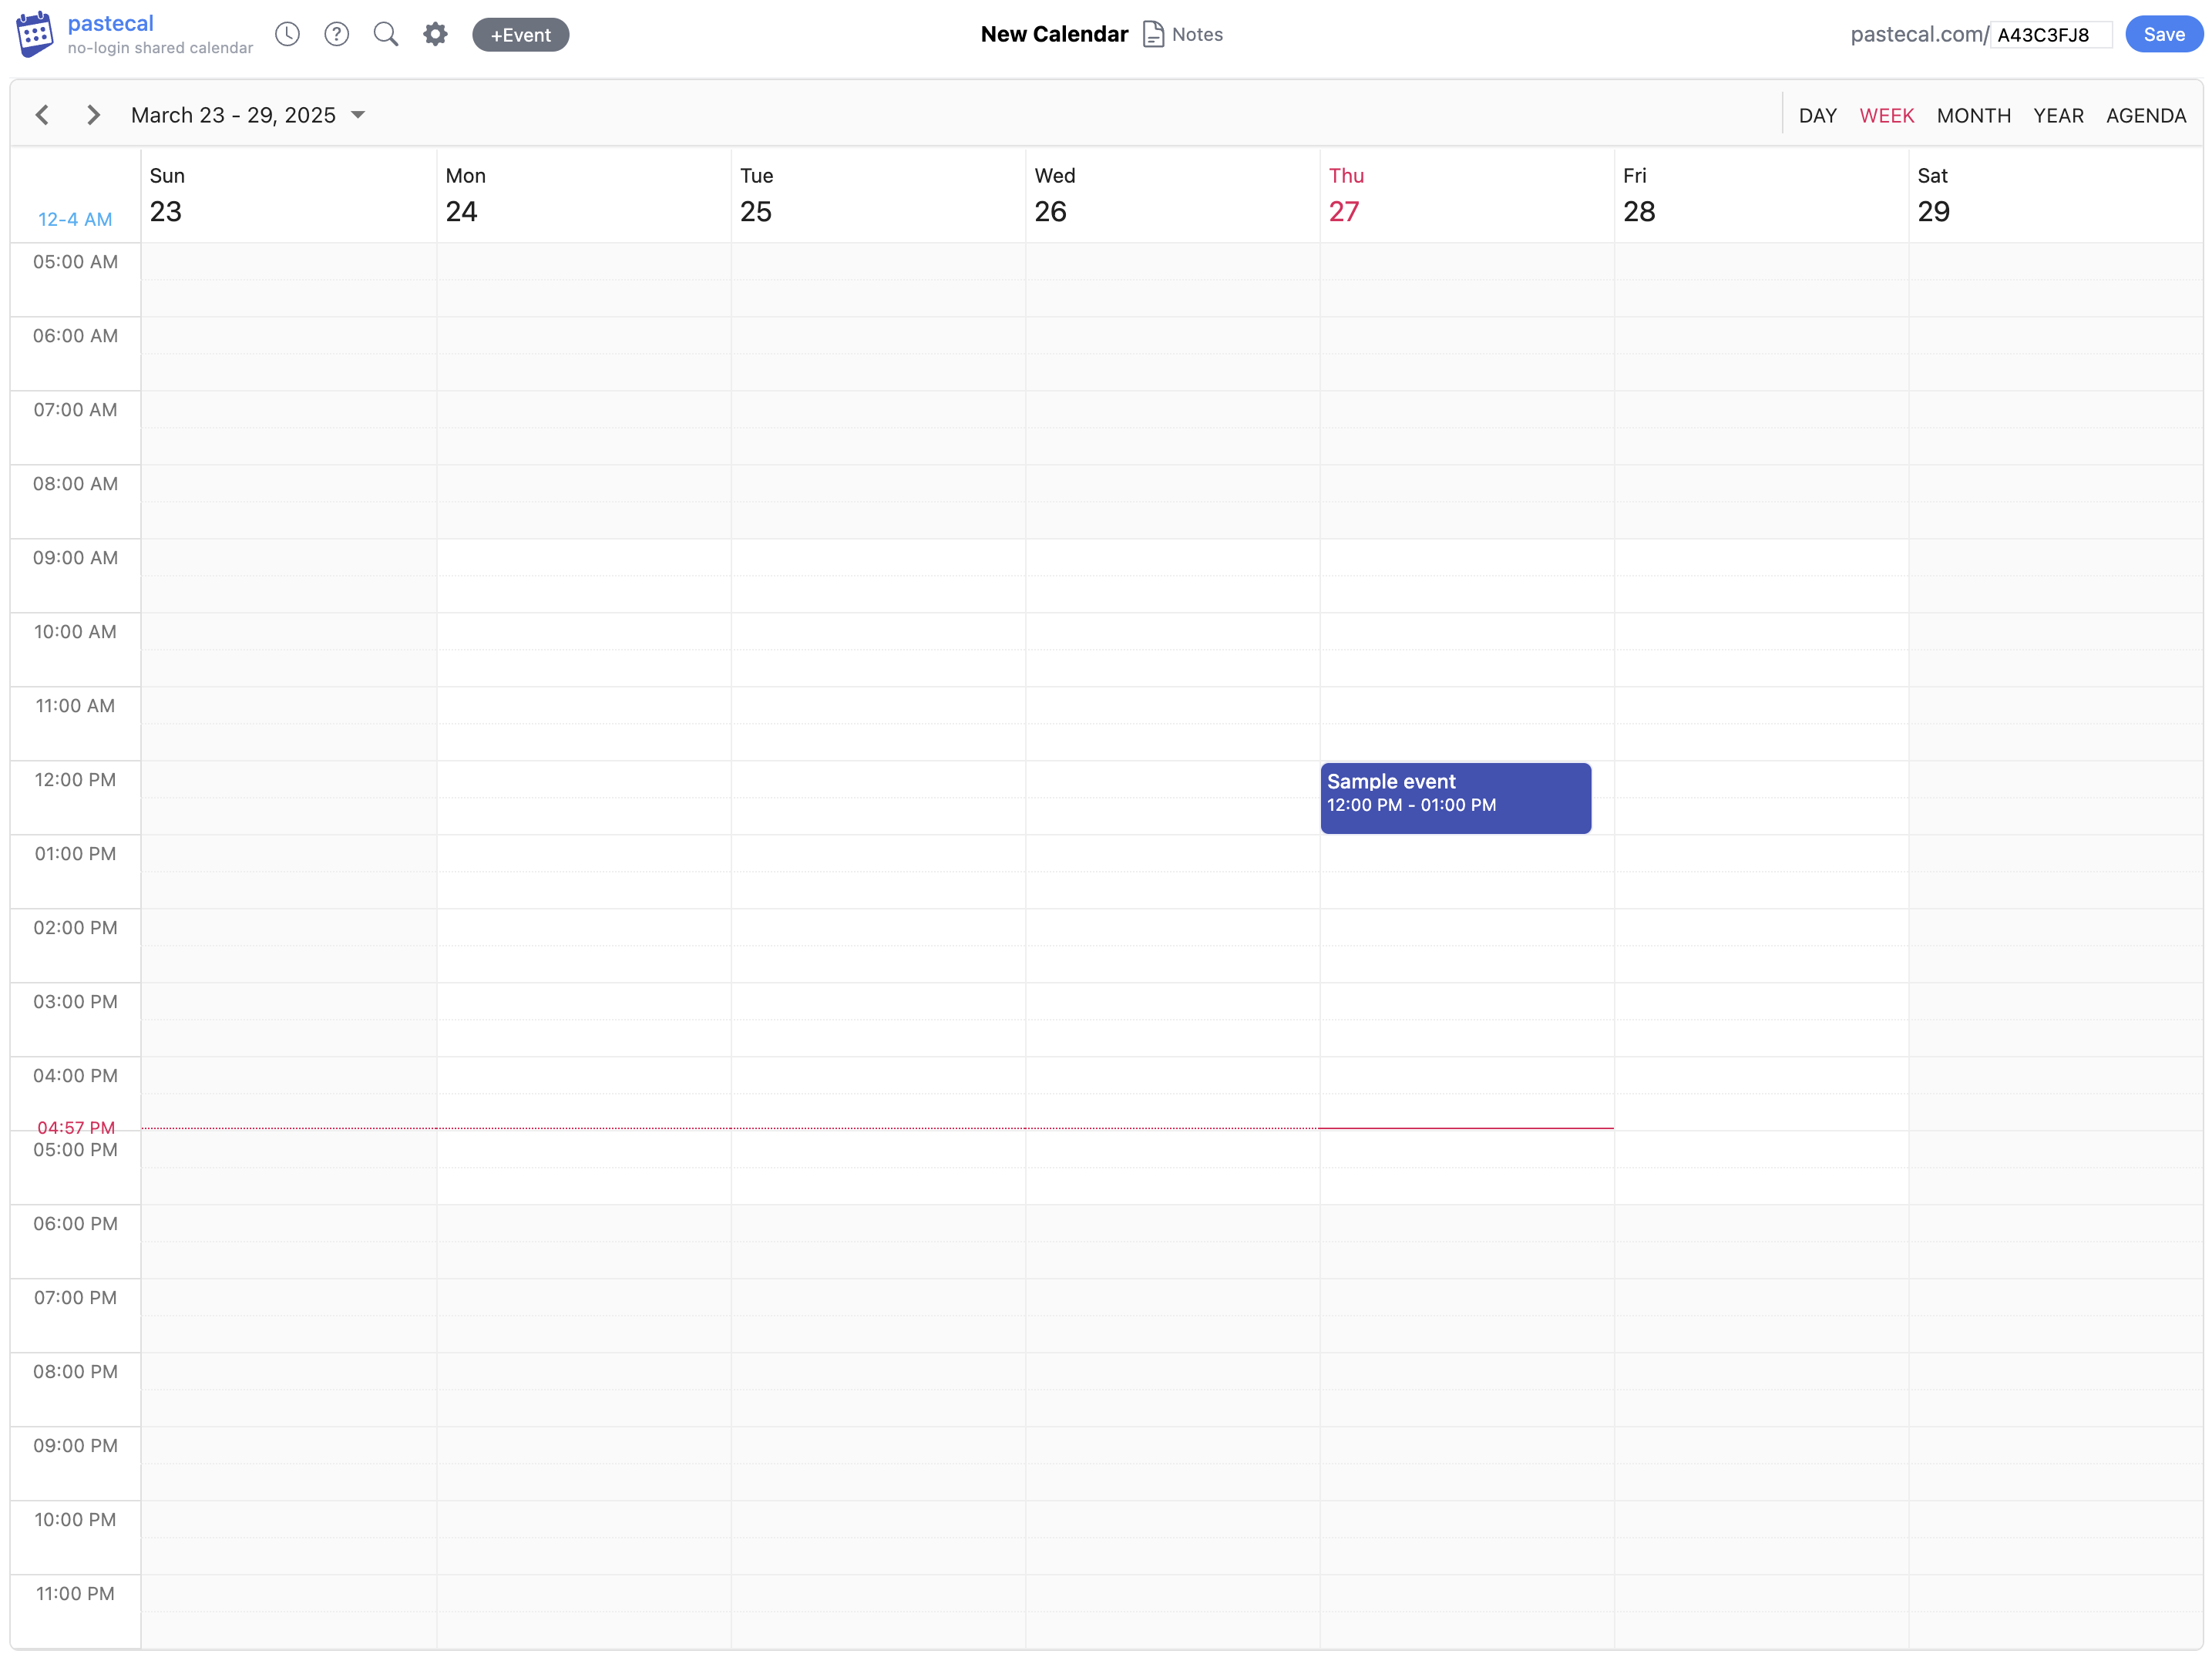Open the March 23 - 29 date dropdown

(233, 115)
